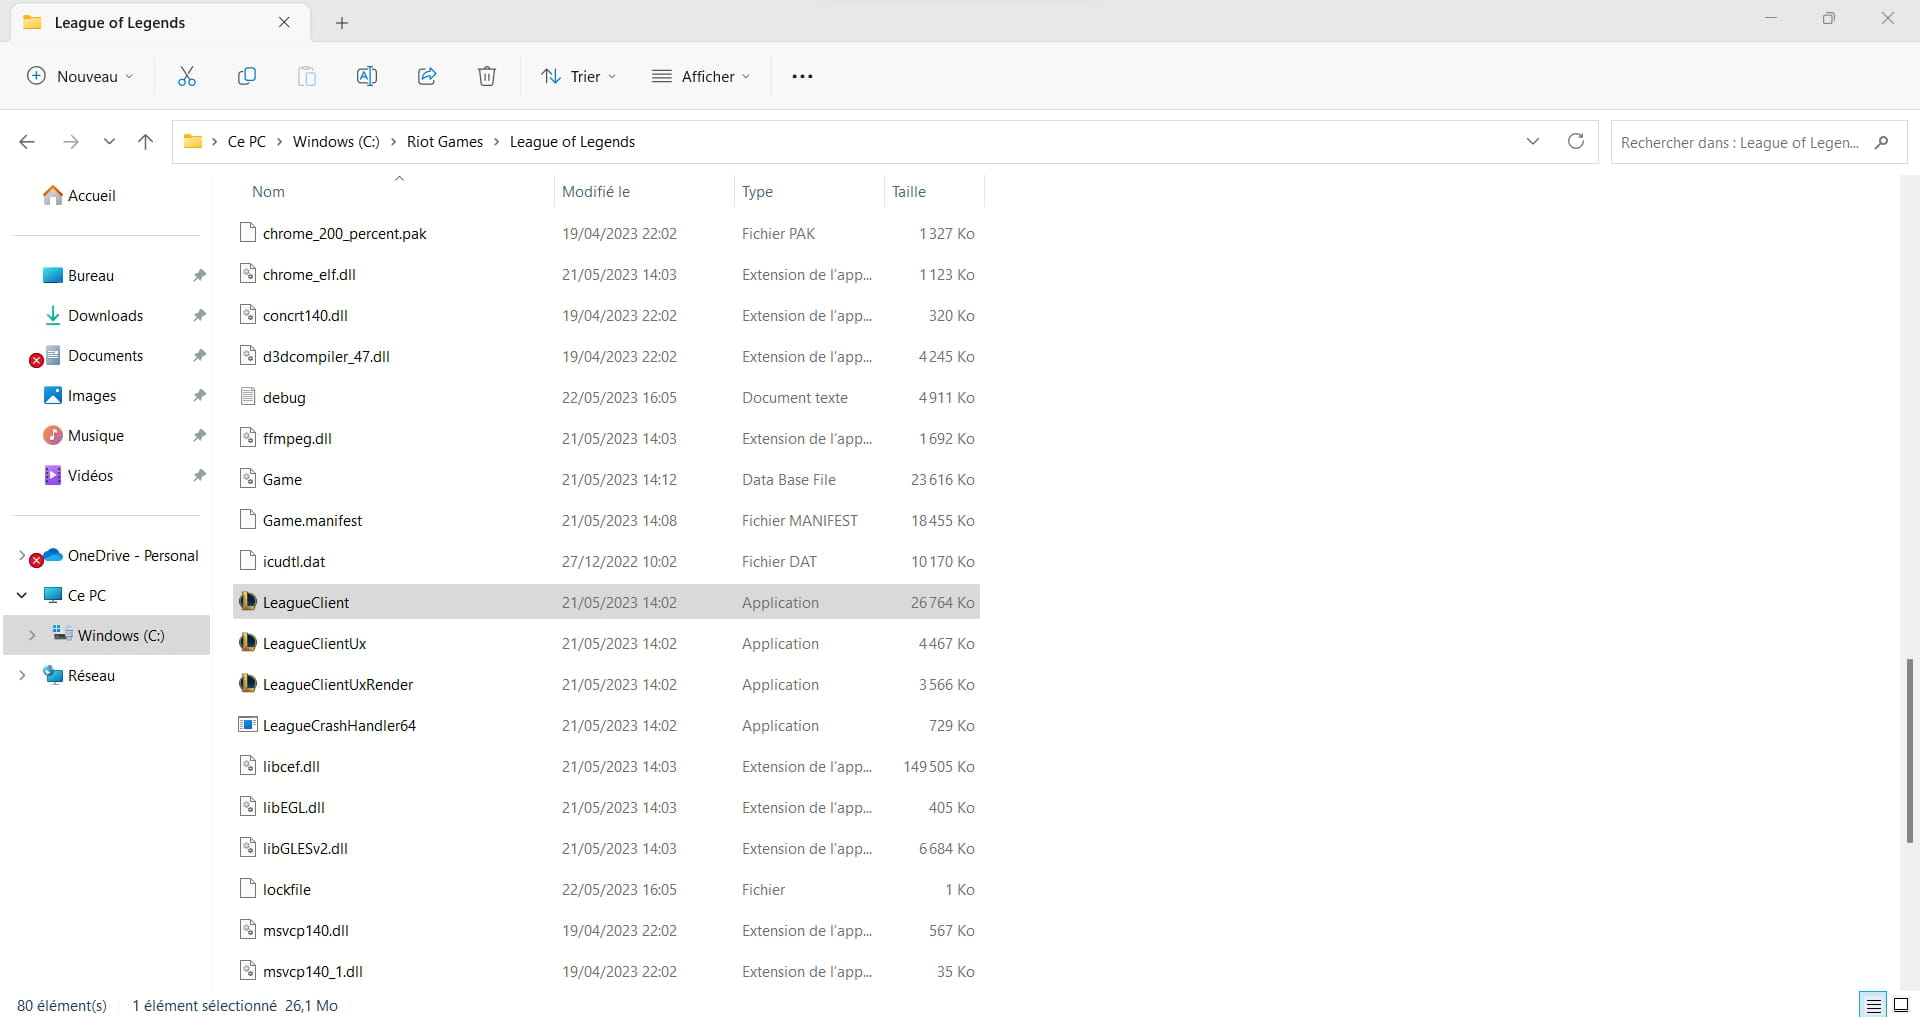Close the League of Legends tab
The image size is (1920, 1017).
coord(284,22)
